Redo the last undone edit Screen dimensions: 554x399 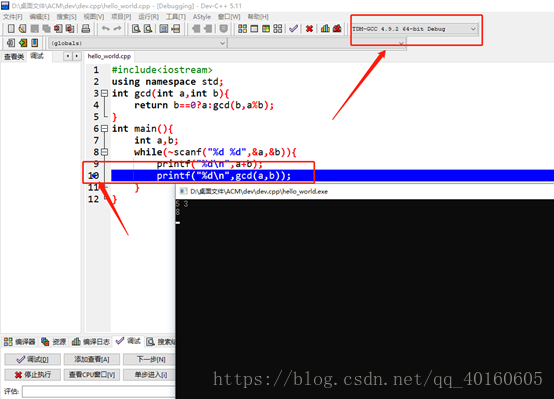pyautogui.click(x=117, y=29)
